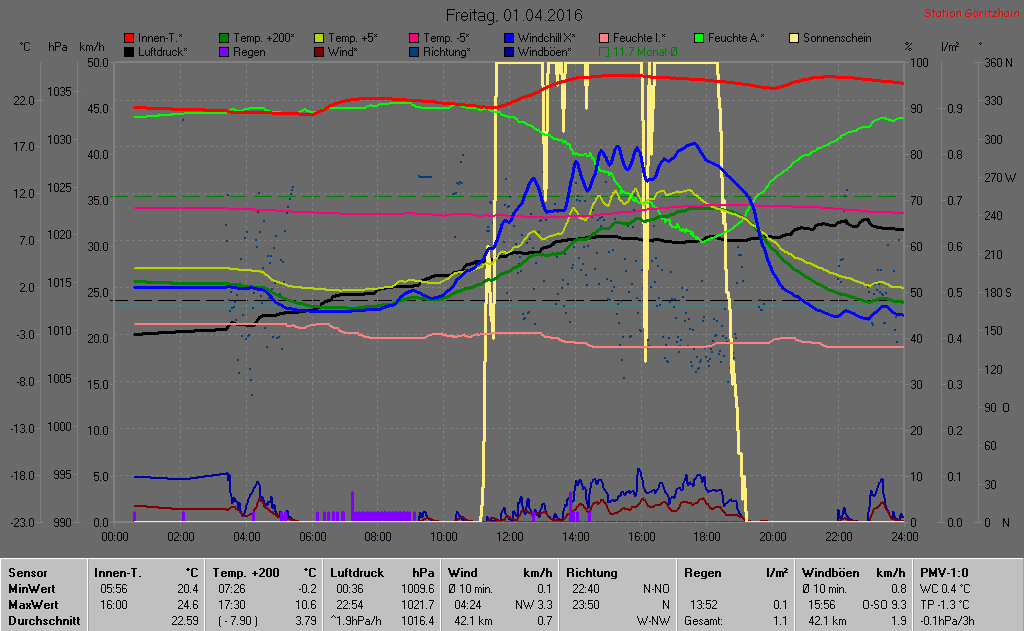The width and height of the screenshot is (1024, 631).
Task: Click the black Luftdruck legend square
Action: (129, 52)
